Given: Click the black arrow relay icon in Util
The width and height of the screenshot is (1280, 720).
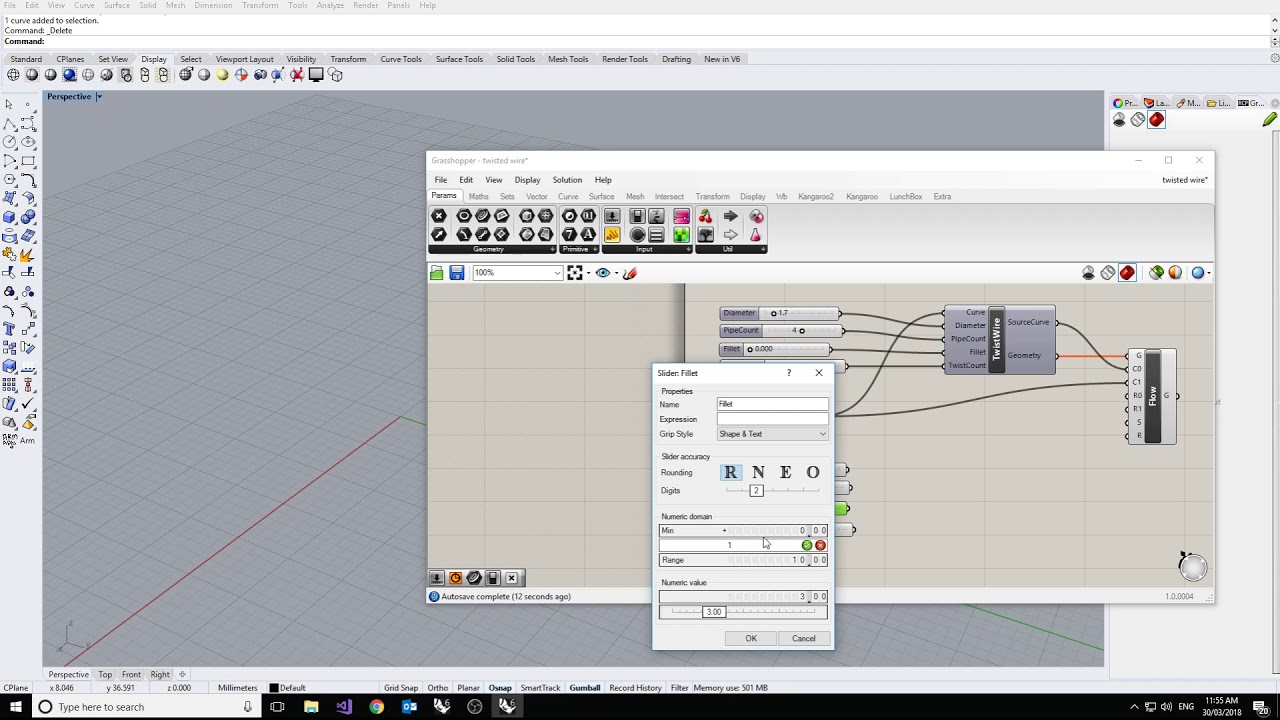Looking at the screenshot, I should pyautogui.click(x=730, y=216).
